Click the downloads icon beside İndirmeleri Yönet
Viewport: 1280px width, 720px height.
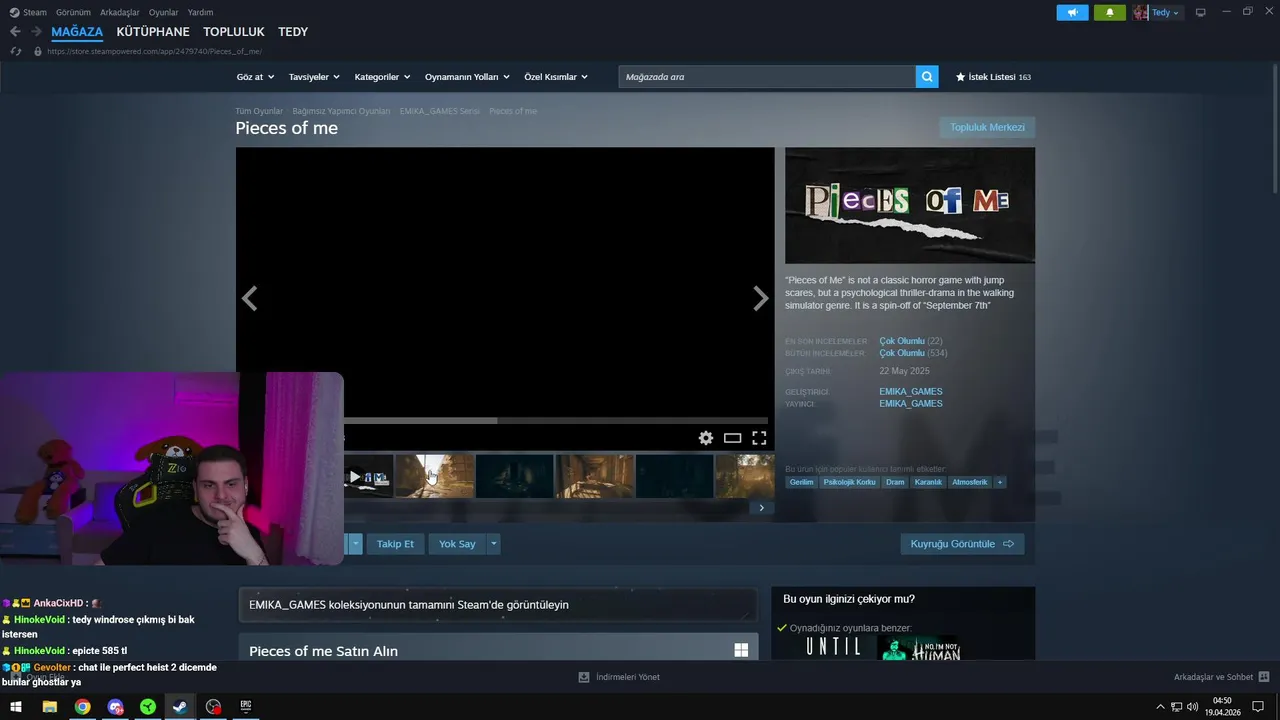(584, 677)
